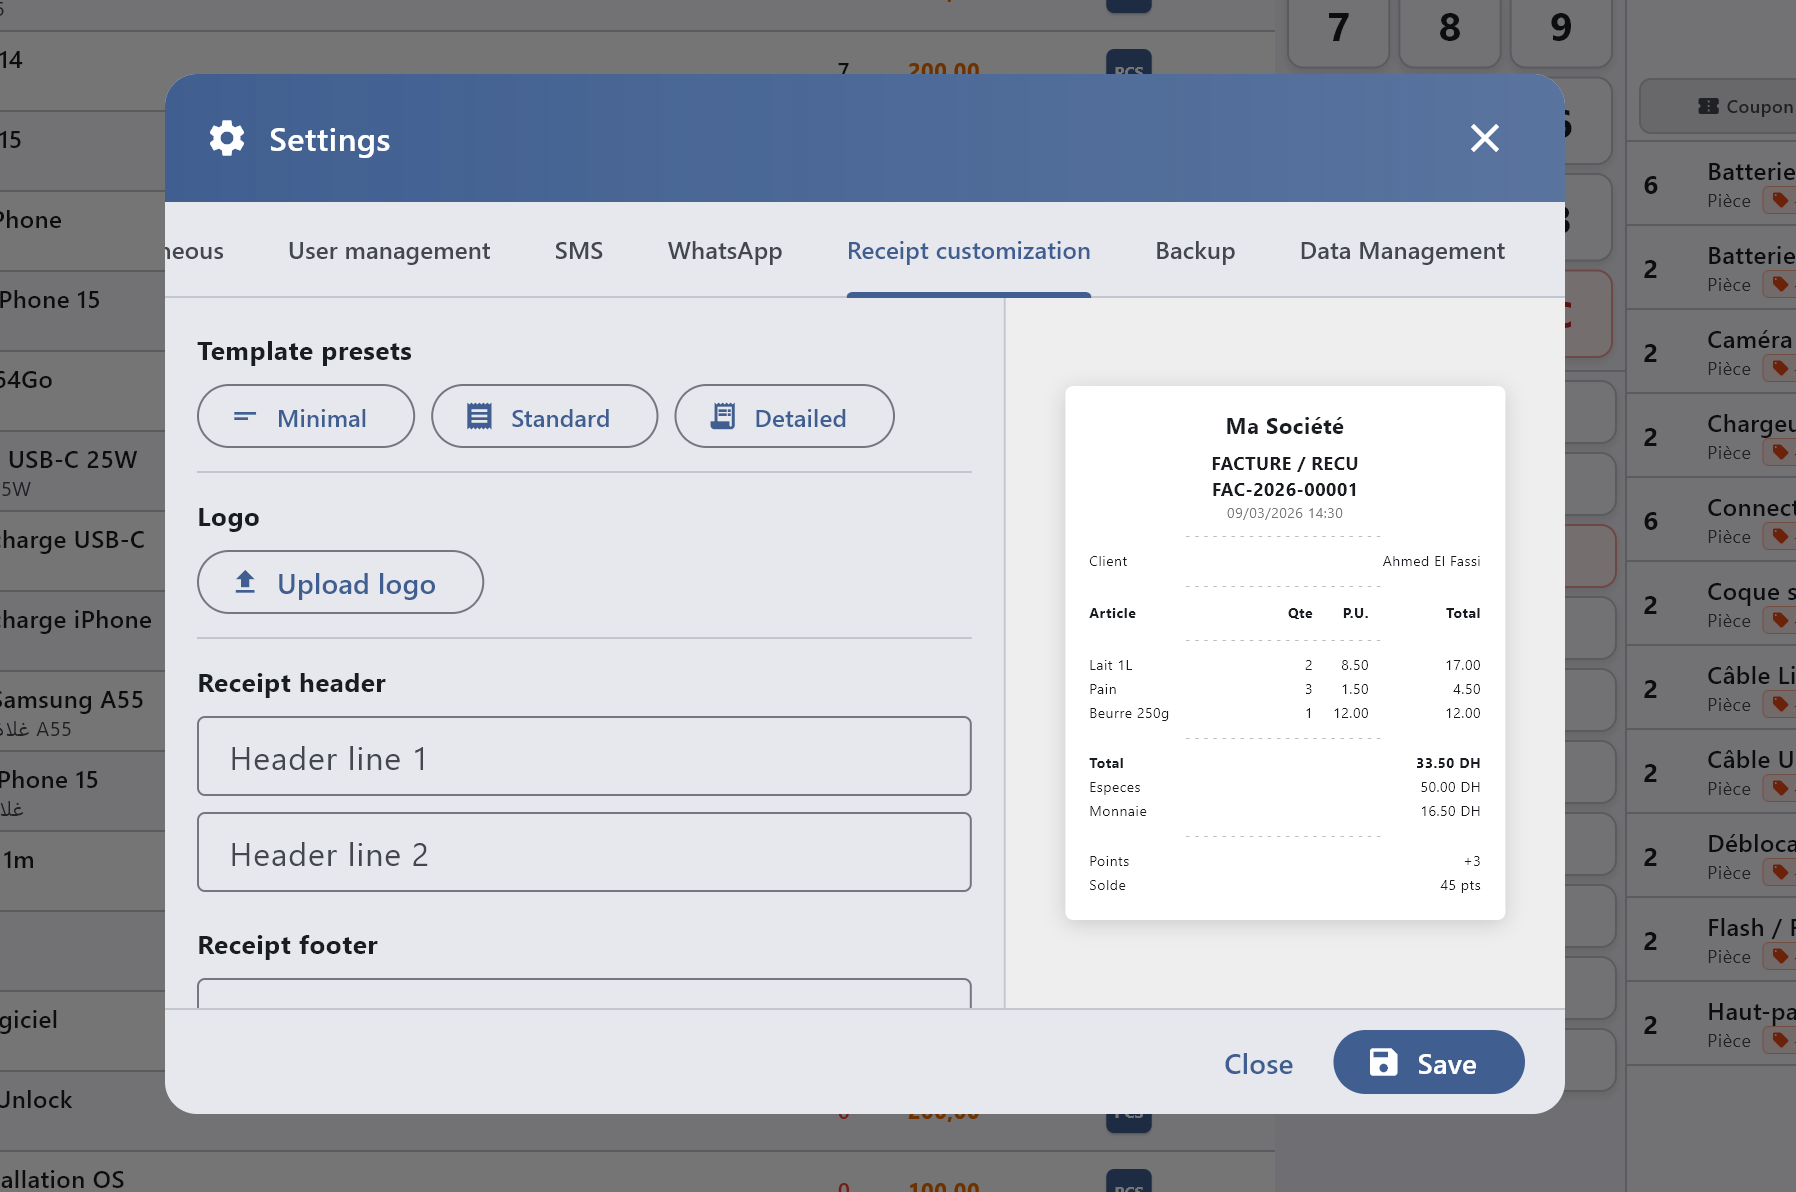The image size is (1796, 1192).
Task: Open the Data Management tab
Action: (x=1402, y=251)
